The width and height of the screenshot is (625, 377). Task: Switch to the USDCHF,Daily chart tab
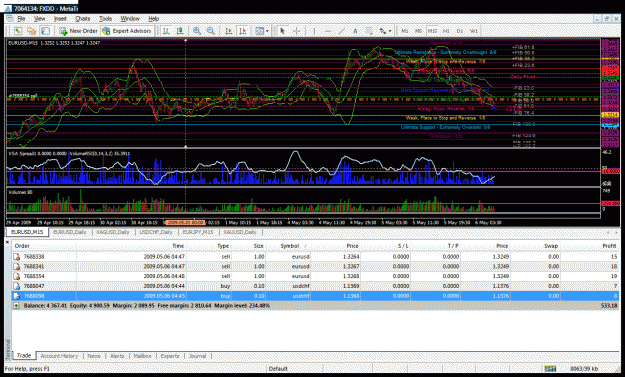click(156, 232)
